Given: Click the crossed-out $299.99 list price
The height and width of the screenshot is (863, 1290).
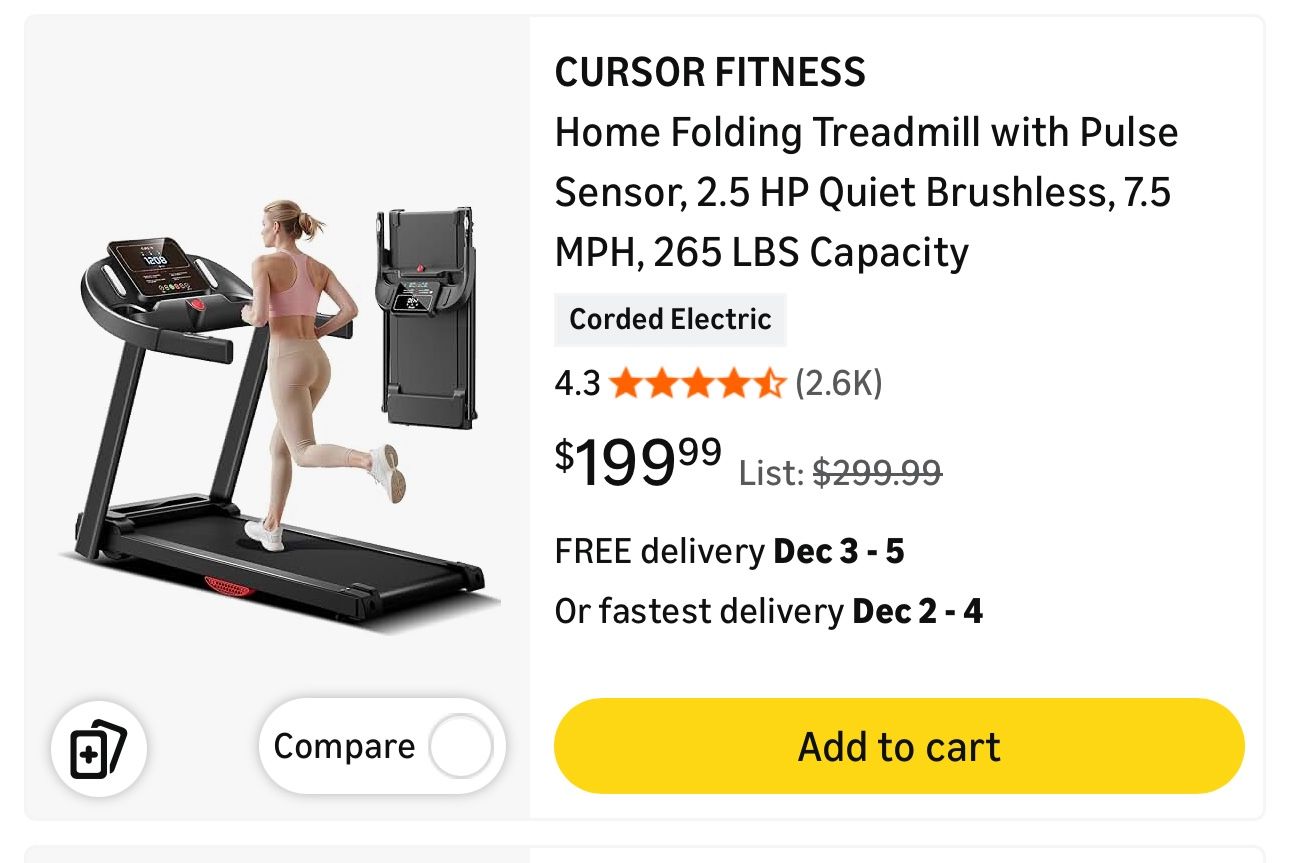Looking at the screenshot, I should pos(877,474).
